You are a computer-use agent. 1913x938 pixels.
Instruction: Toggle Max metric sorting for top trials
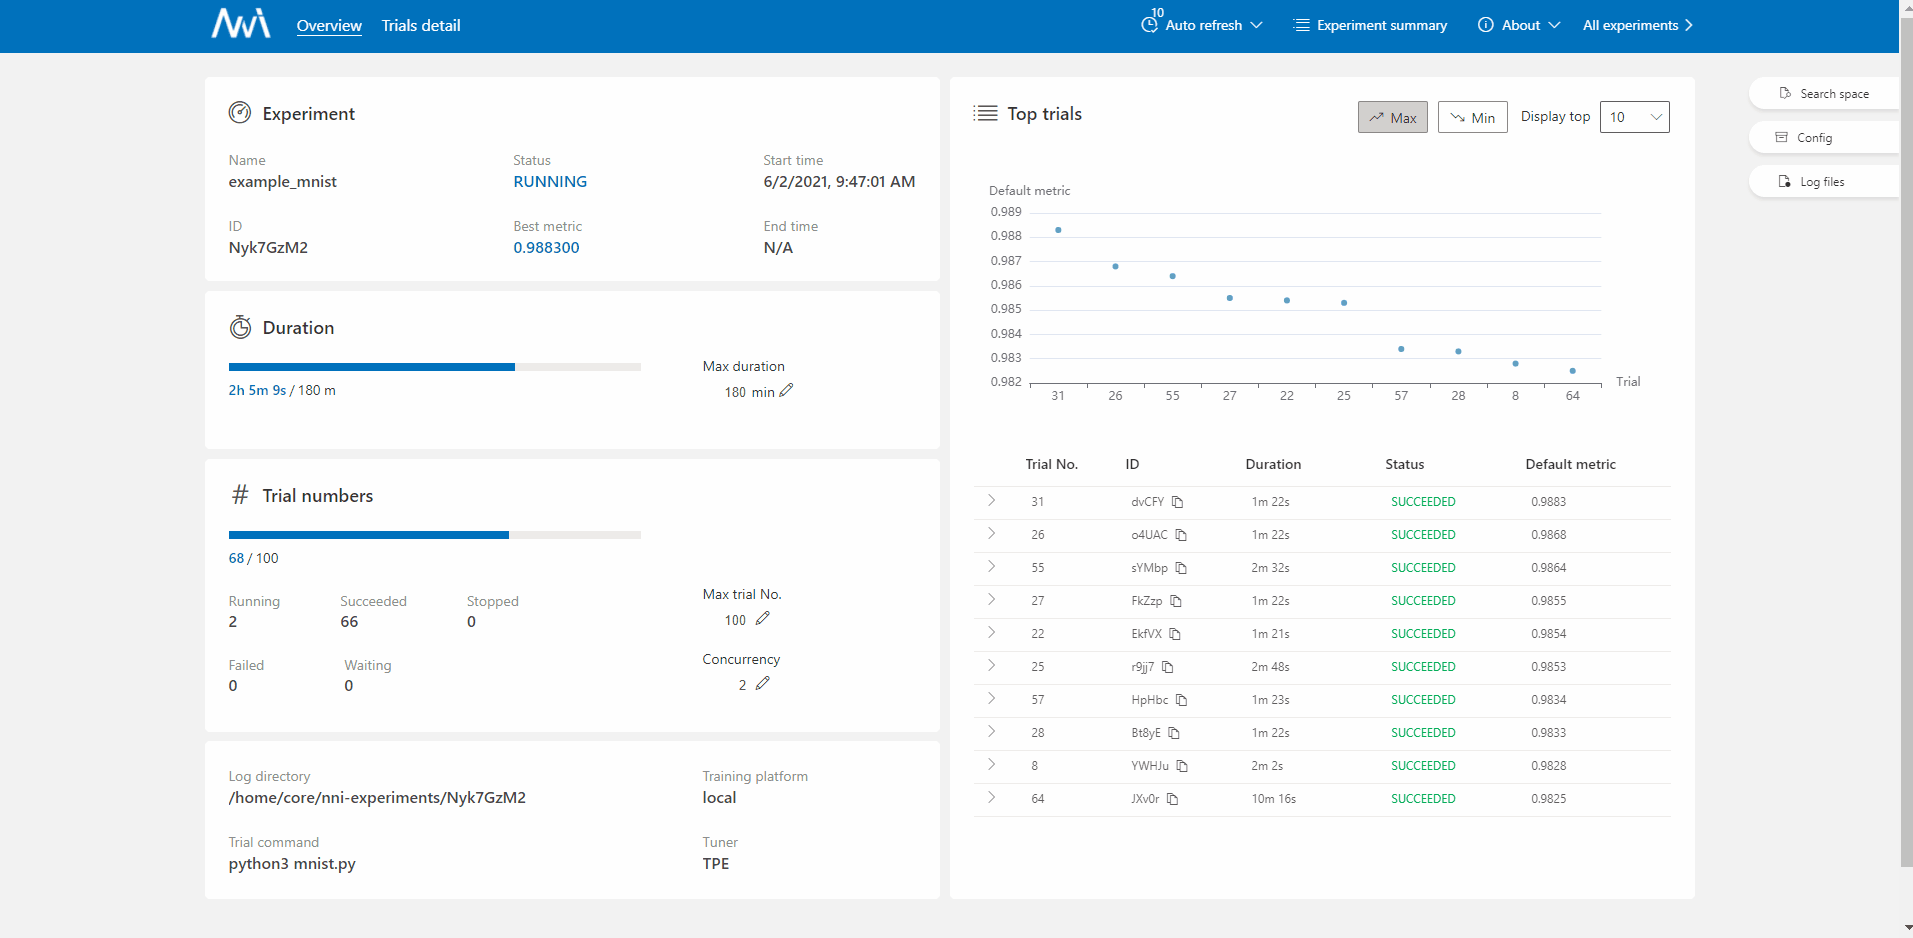pos(1392,117)
